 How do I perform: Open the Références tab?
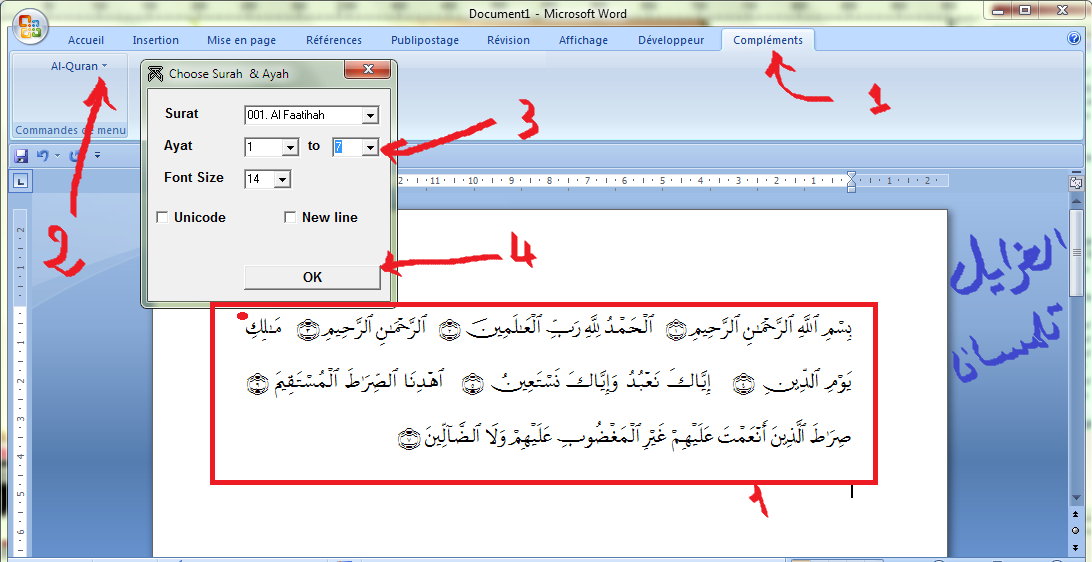coord(334,40)
